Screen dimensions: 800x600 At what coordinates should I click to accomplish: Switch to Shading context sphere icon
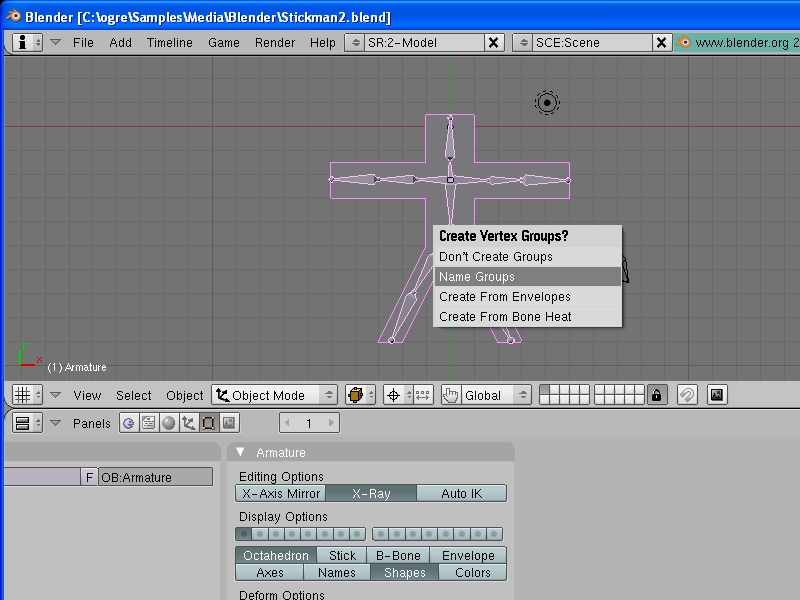168,423
